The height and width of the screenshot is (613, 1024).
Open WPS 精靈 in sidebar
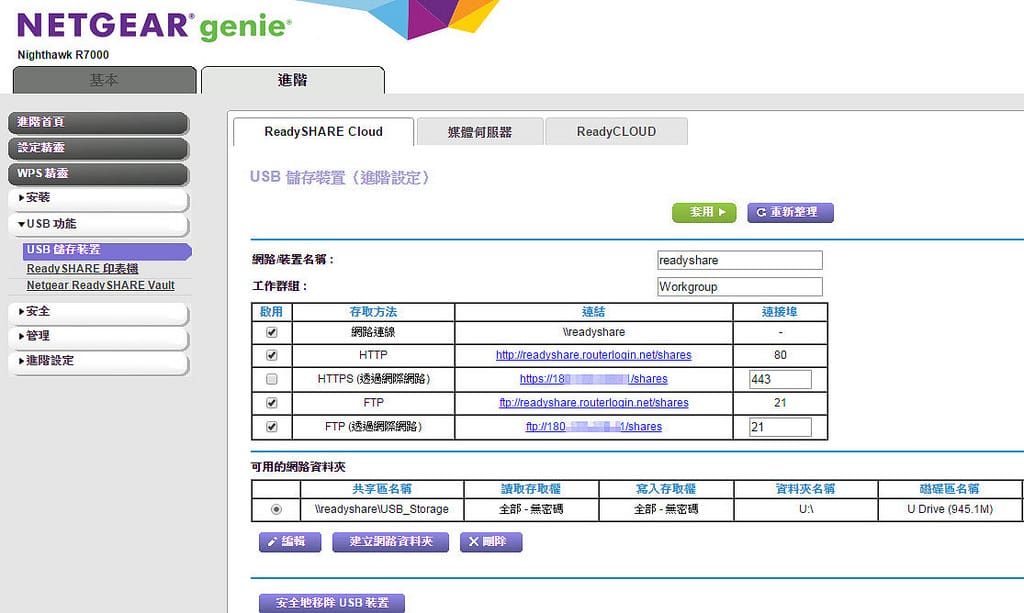[99, 173]
